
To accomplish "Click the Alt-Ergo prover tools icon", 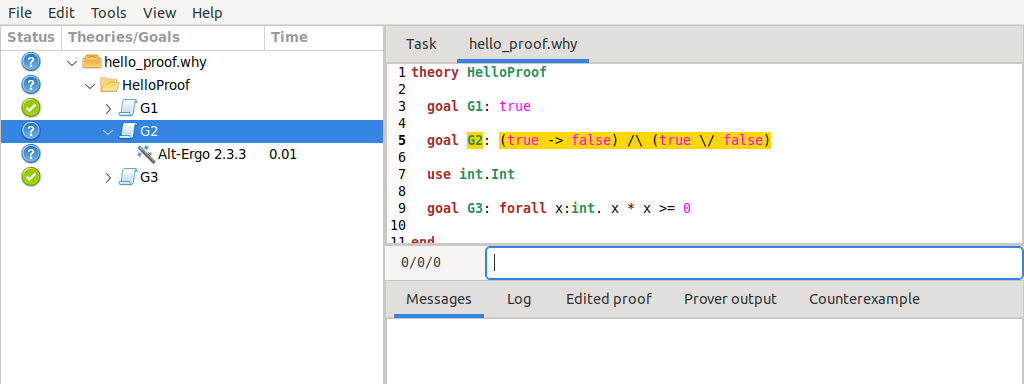I will point(146,154).
